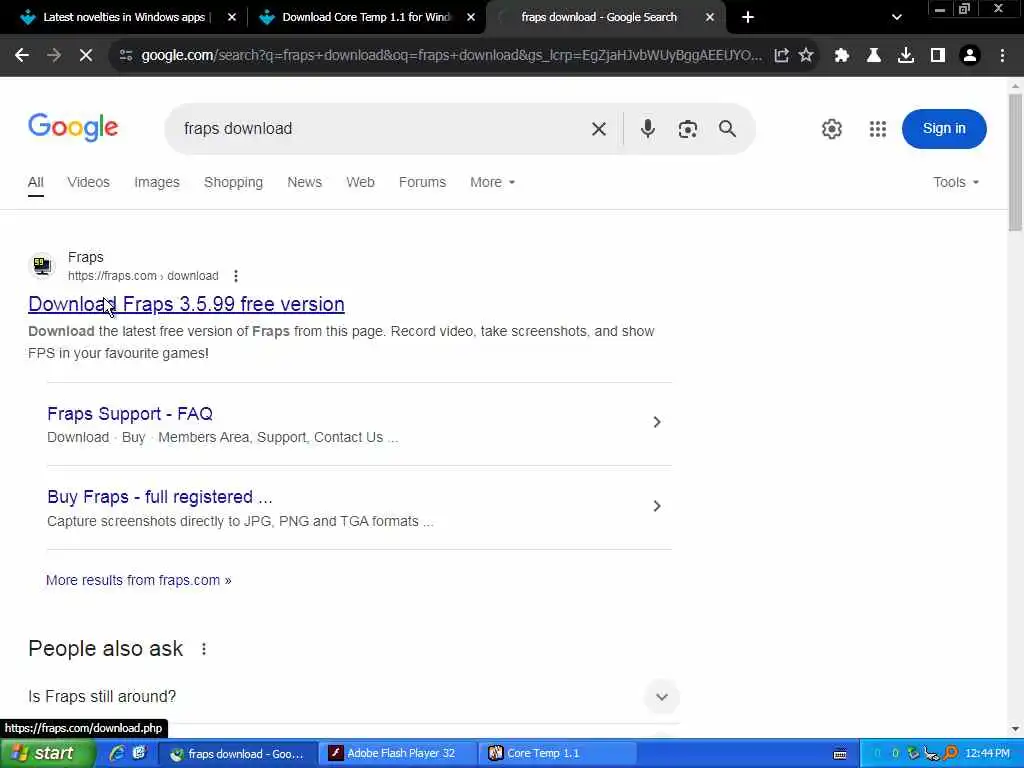This screenshot has height=768, width=1024.
Task: Toggle the side panel icon
Action: coord(938,56)
